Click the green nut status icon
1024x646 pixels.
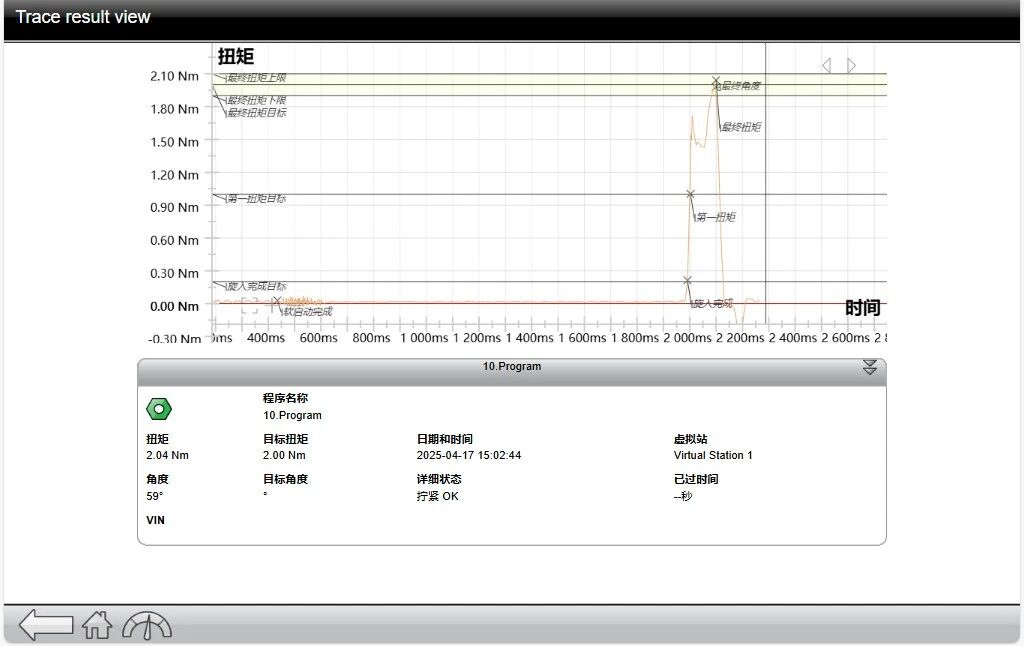pyautogui.click(x=159, y=408)
